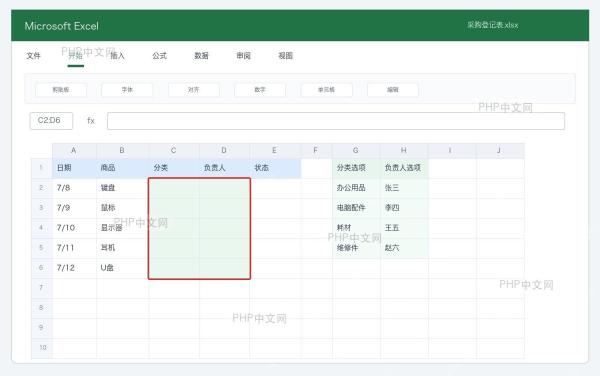Open the 视图 ribbon tab

coord(285,56)
